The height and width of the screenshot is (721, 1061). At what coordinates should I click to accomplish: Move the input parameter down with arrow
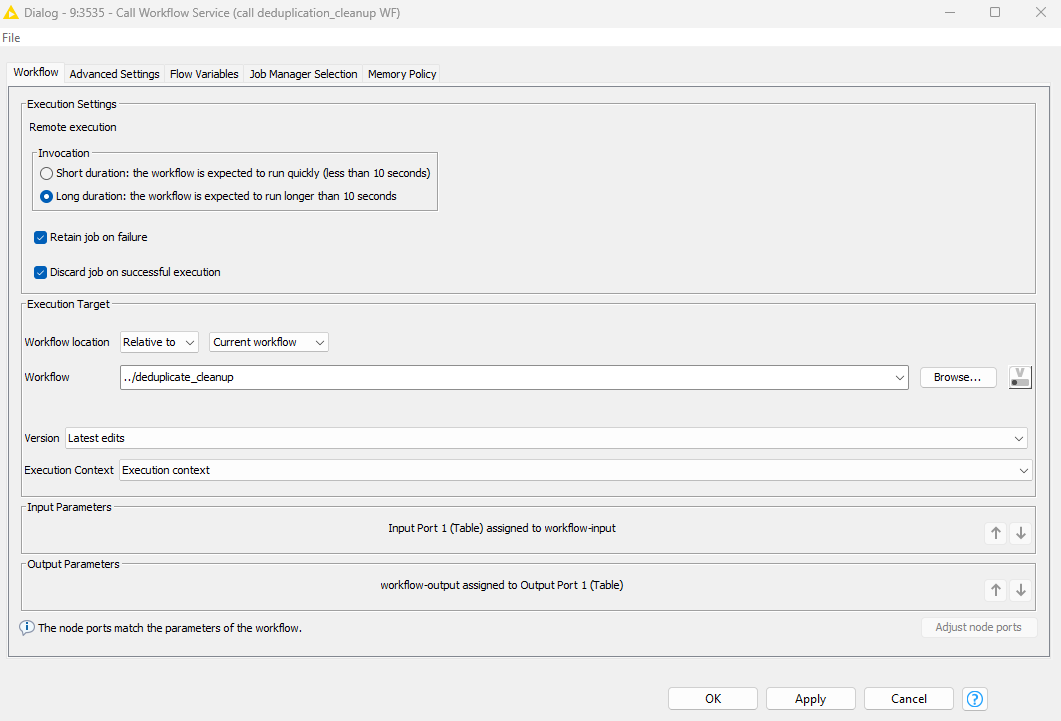pyautogui.click(x=1020, y=533)
